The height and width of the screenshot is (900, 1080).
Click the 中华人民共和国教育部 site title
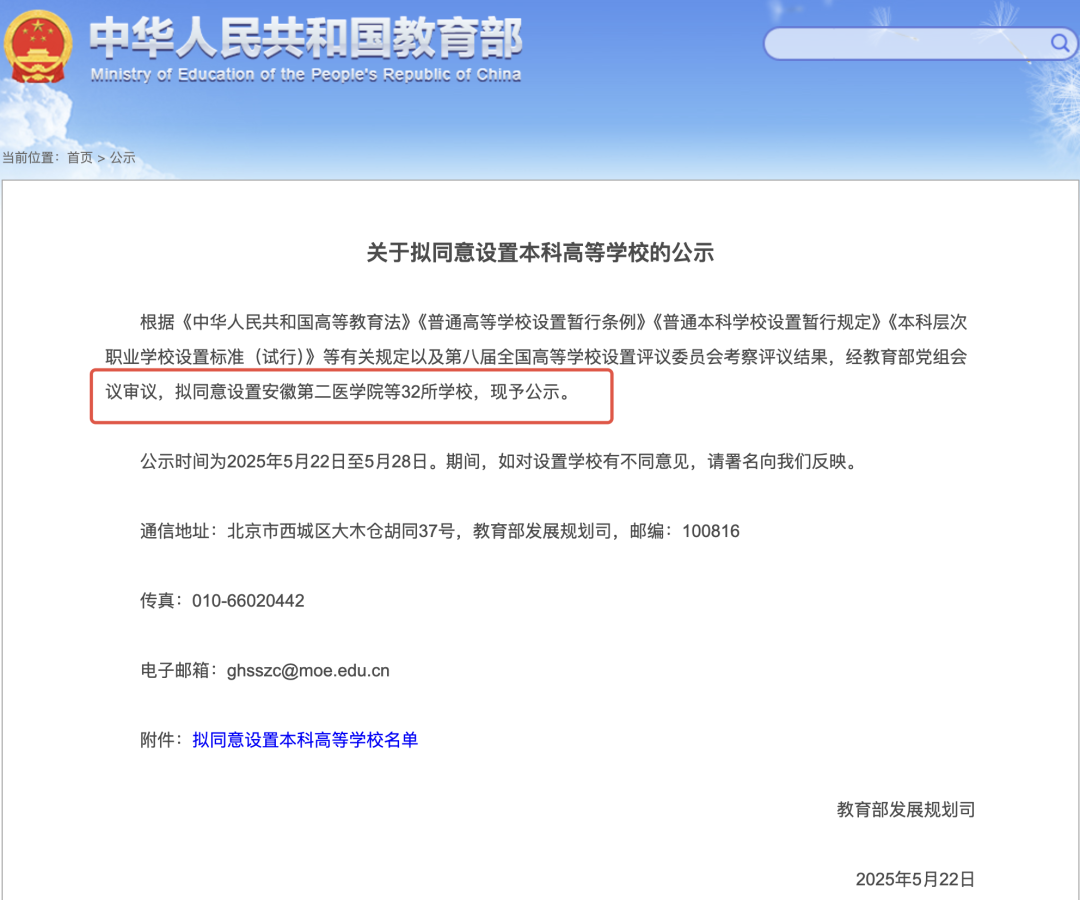tap(306, 38)
